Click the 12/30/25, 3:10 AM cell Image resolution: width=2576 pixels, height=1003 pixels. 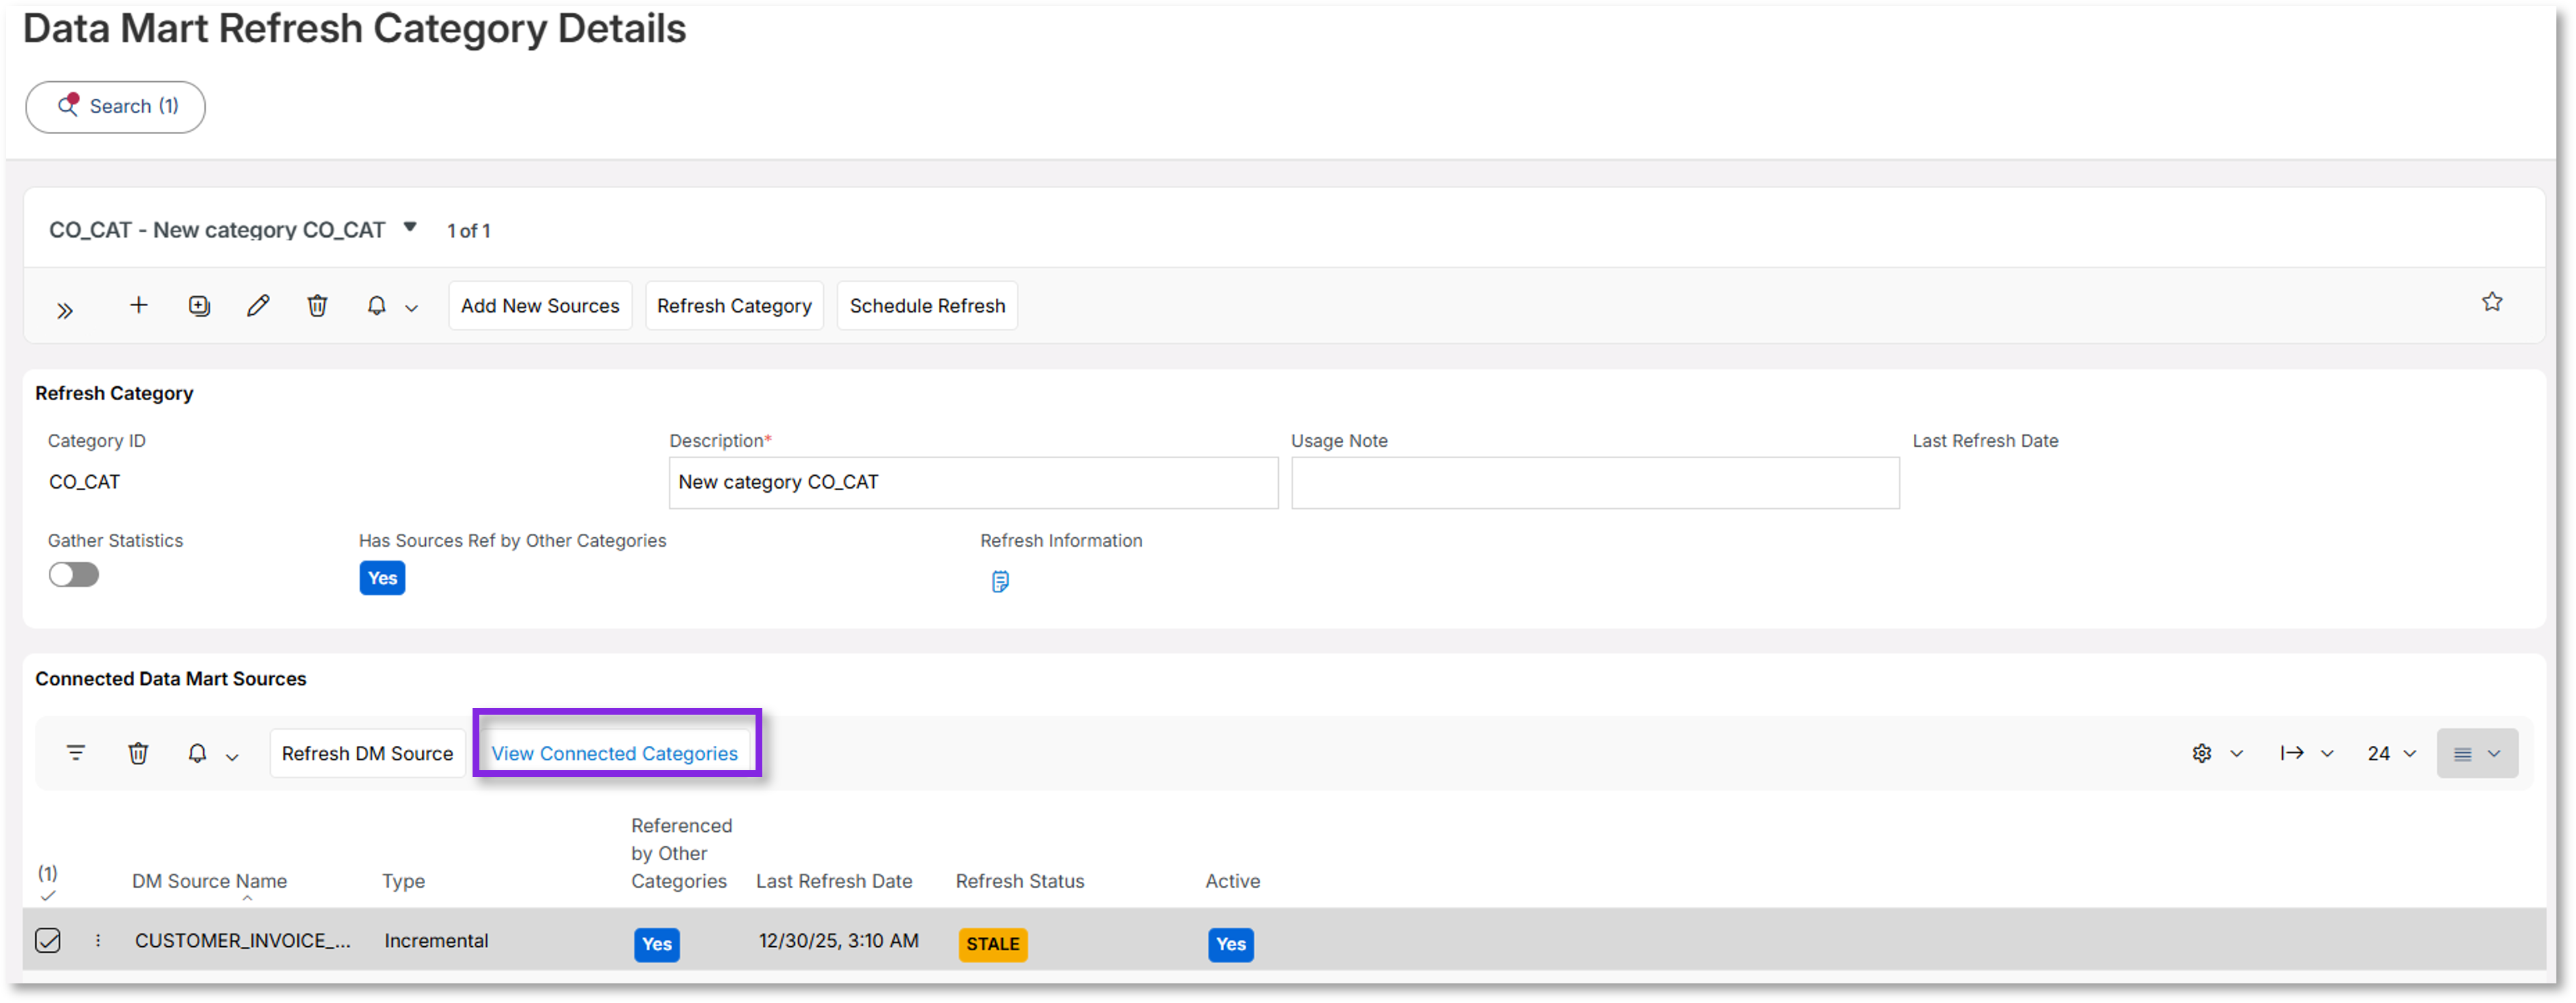pyautogui.click(x=838, y=941)
